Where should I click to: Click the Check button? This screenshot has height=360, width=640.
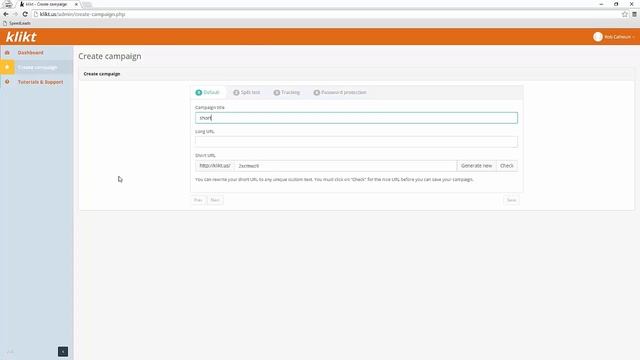tap(507, 166)
